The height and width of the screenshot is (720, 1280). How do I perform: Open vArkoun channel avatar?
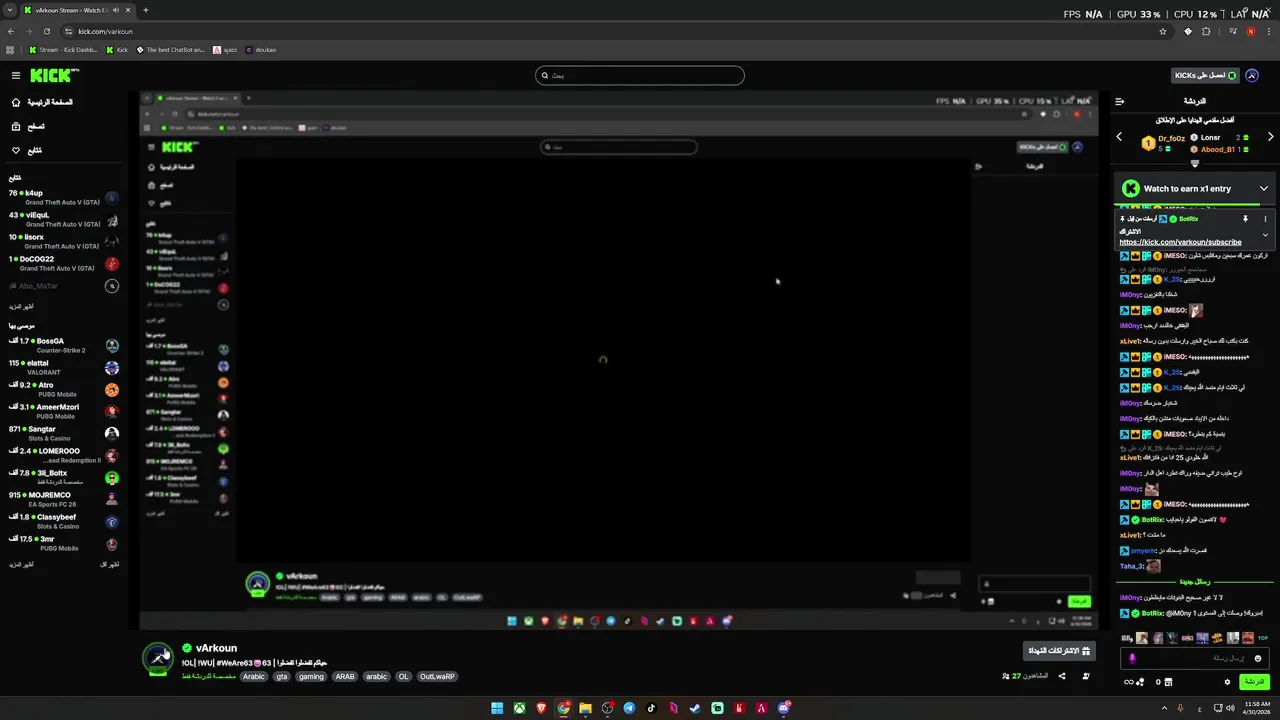[x=157, y=659]
